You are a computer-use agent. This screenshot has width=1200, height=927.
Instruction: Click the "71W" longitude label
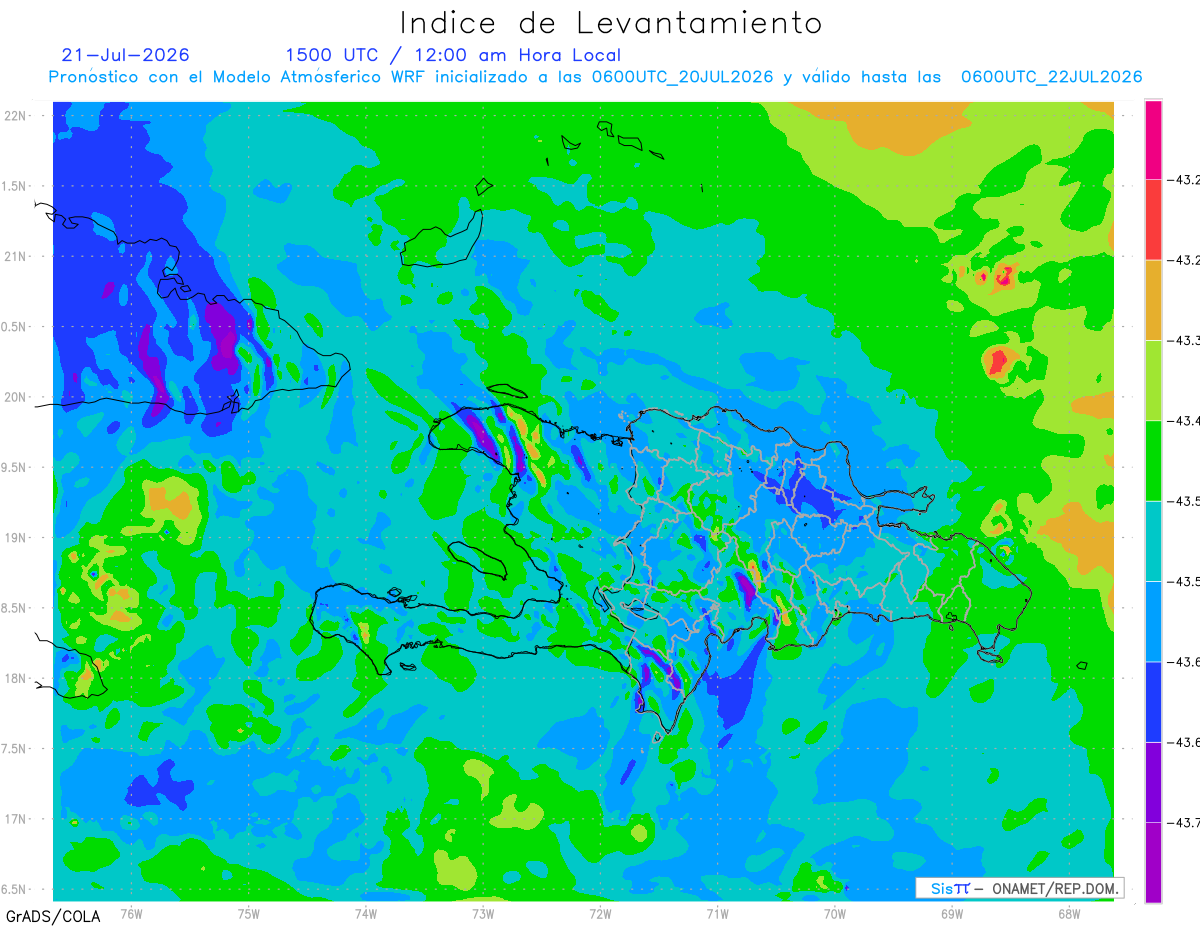point(717,913)
